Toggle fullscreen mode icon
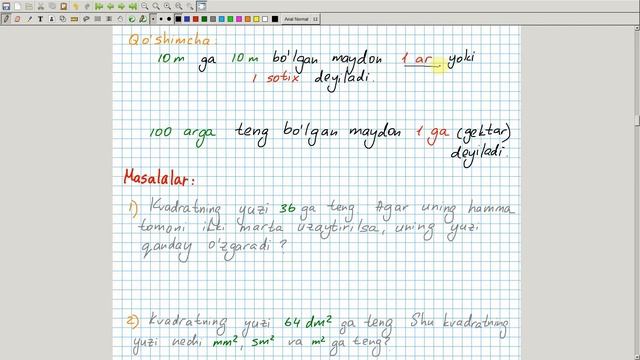The width and height of the screenshot is (640, 360). coord(202,6)
